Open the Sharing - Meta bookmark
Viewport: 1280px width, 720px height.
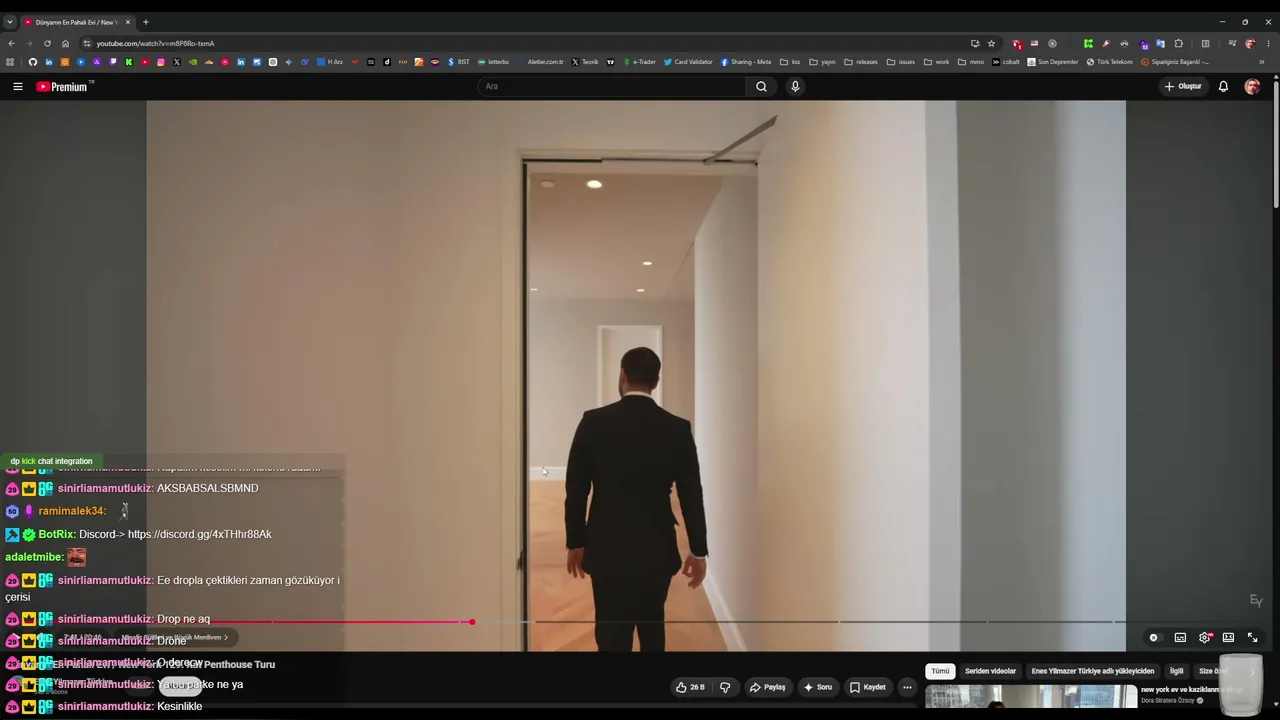[x=746, y=62]
